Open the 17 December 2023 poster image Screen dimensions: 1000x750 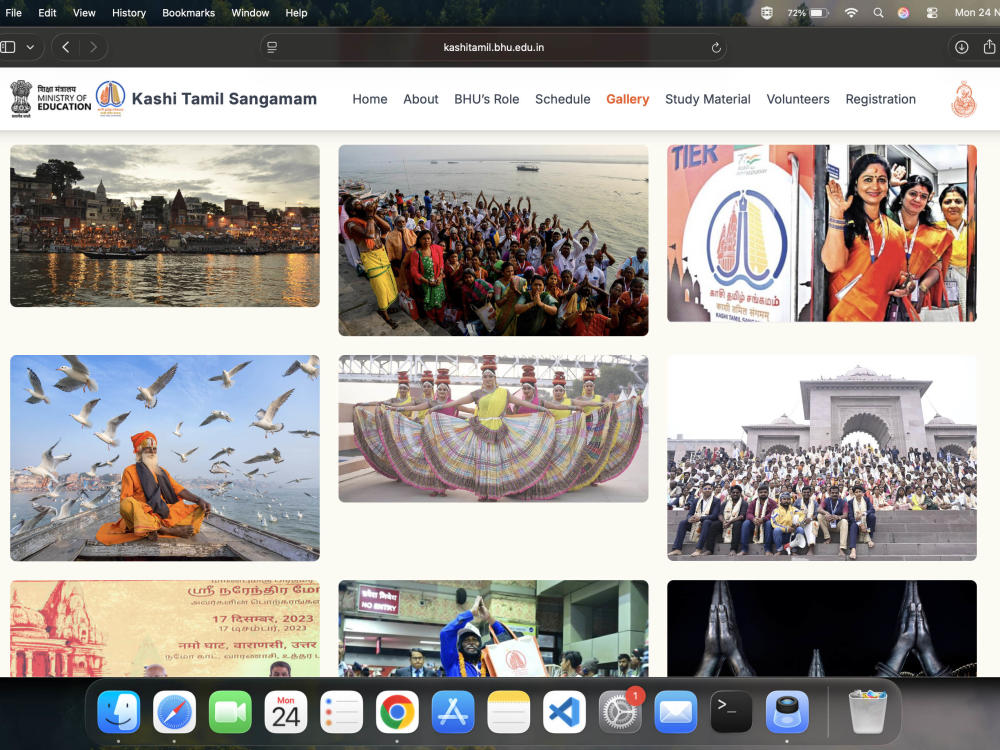point(165,628)
